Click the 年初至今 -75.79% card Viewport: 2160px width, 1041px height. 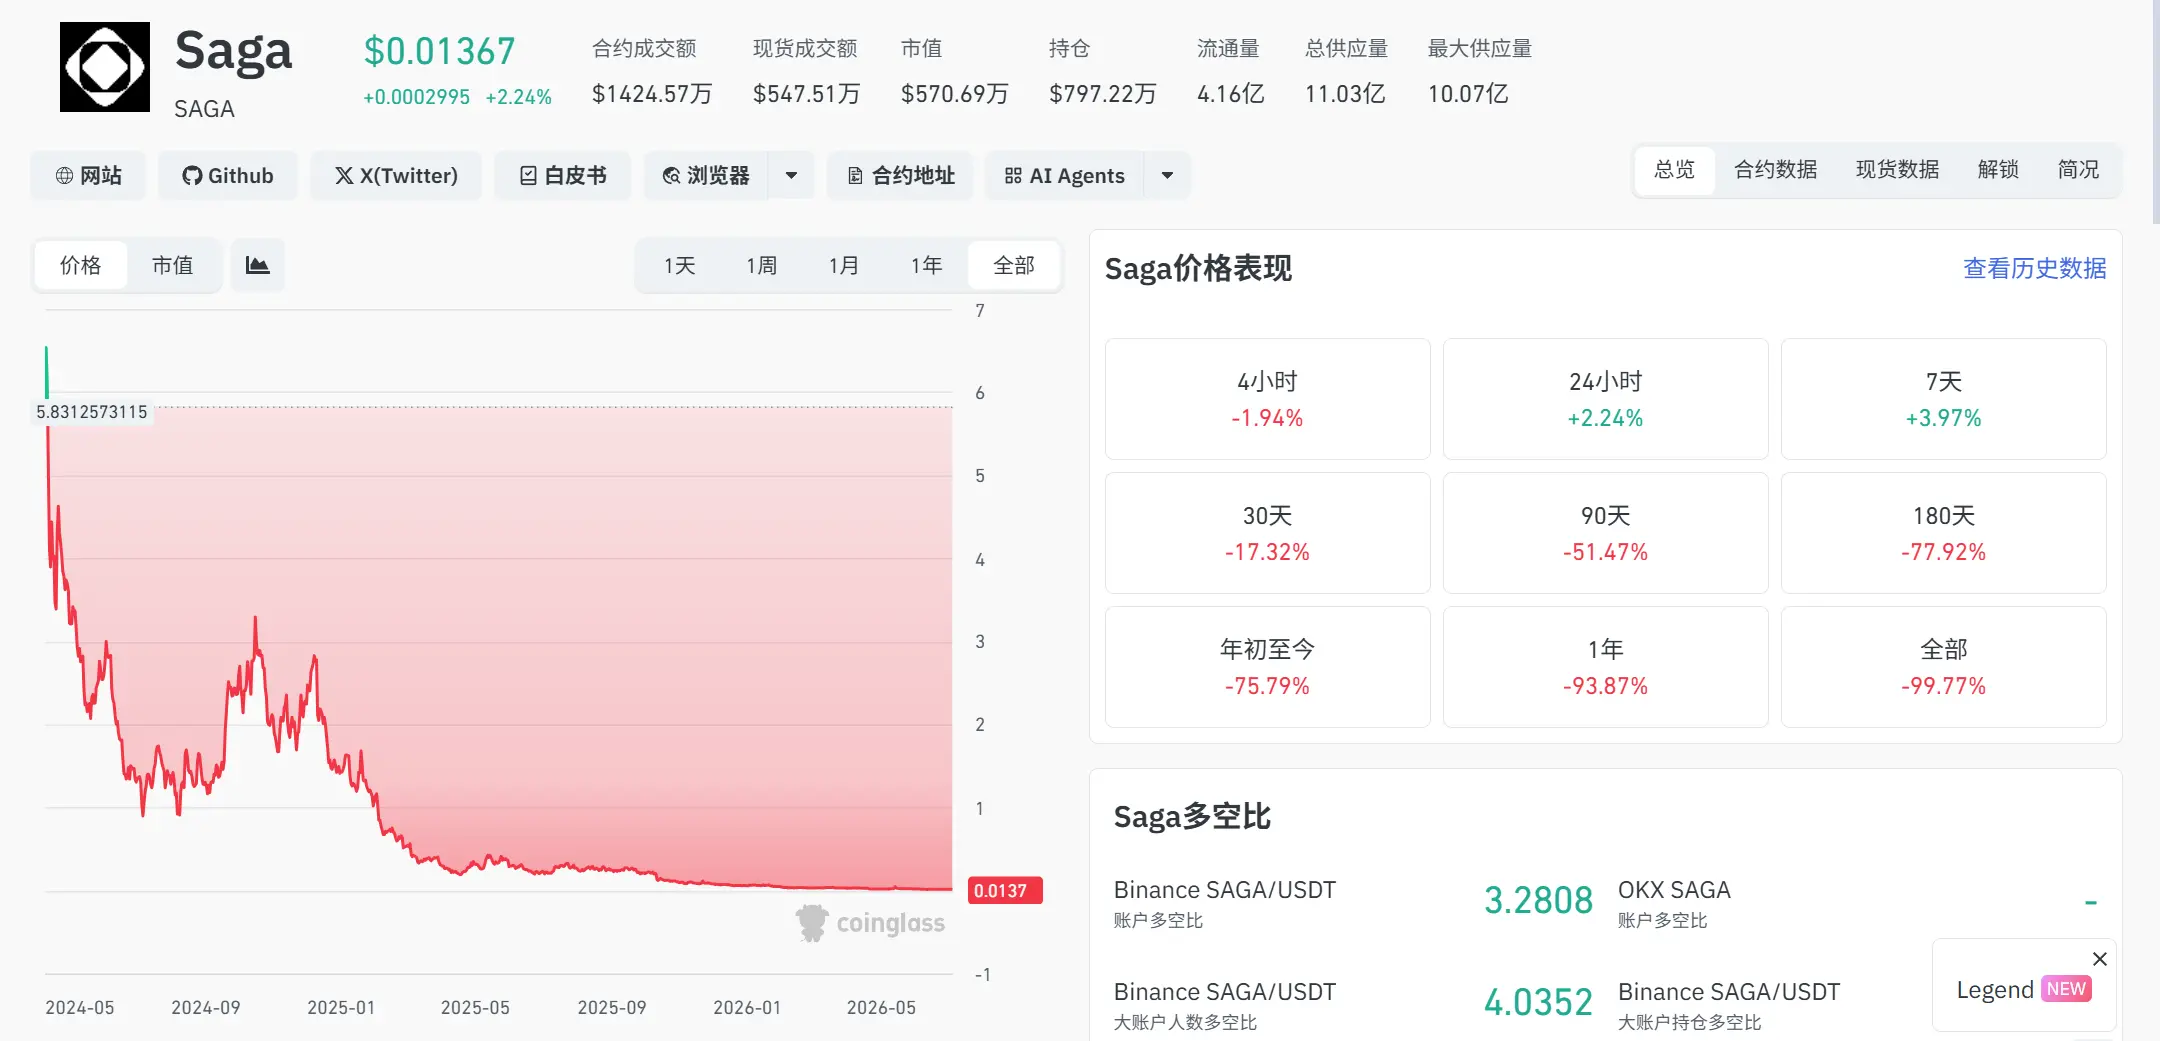[x=1267, y=667]
